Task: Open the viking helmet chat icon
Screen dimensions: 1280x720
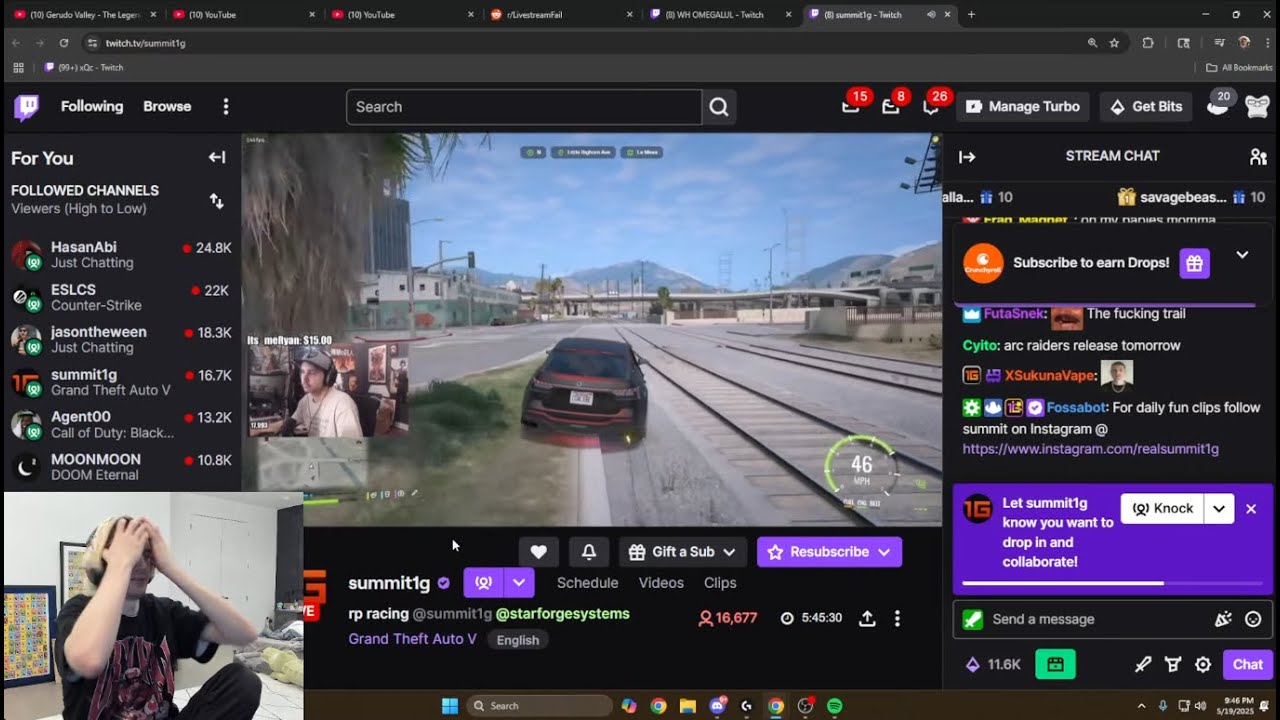Action: pos(1173,664)
